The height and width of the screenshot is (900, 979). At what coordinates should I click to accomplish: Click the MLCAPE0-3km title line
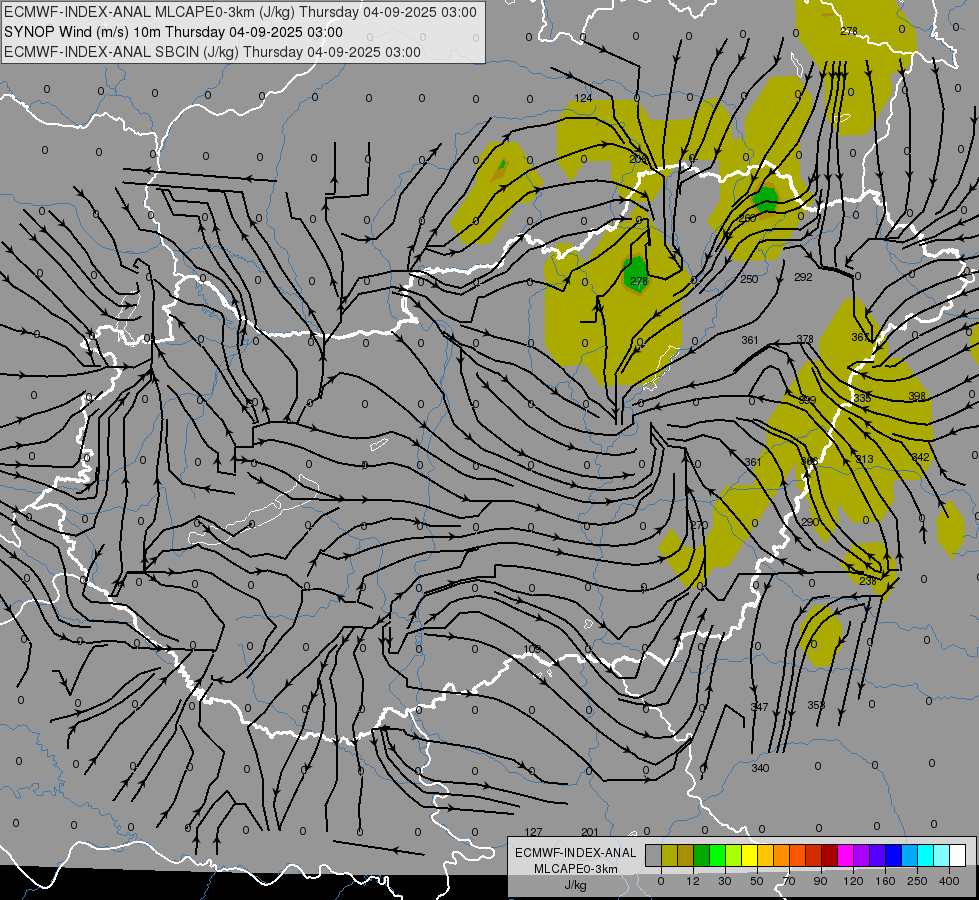pyautogui.click(x=240, y=12)
